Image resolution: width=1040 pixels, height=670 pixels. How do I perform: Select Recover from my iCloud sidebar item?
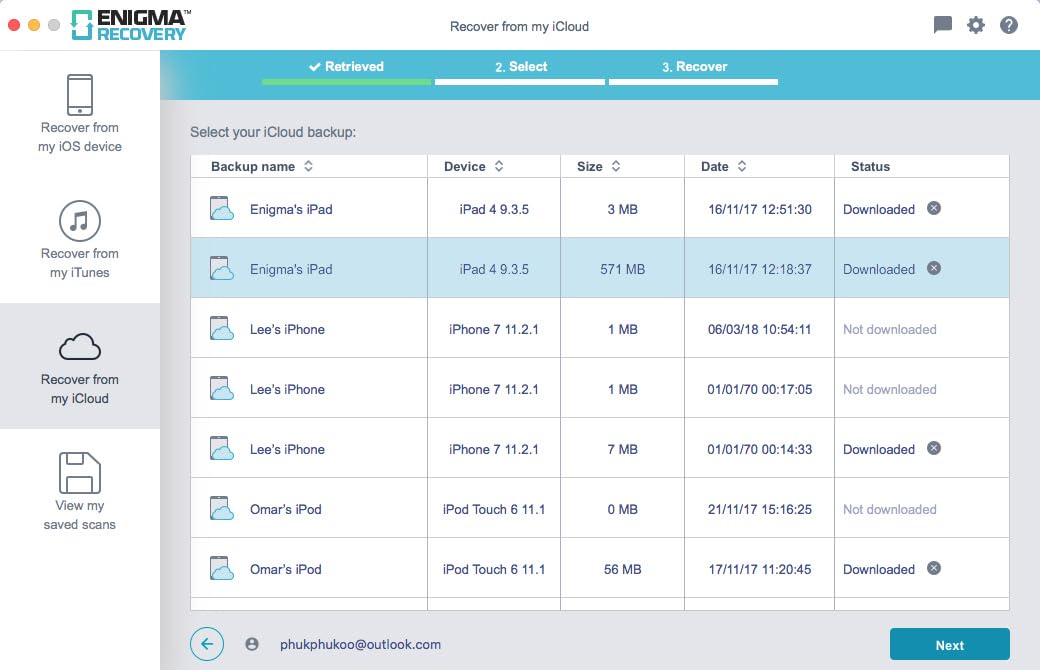[80, 366]
